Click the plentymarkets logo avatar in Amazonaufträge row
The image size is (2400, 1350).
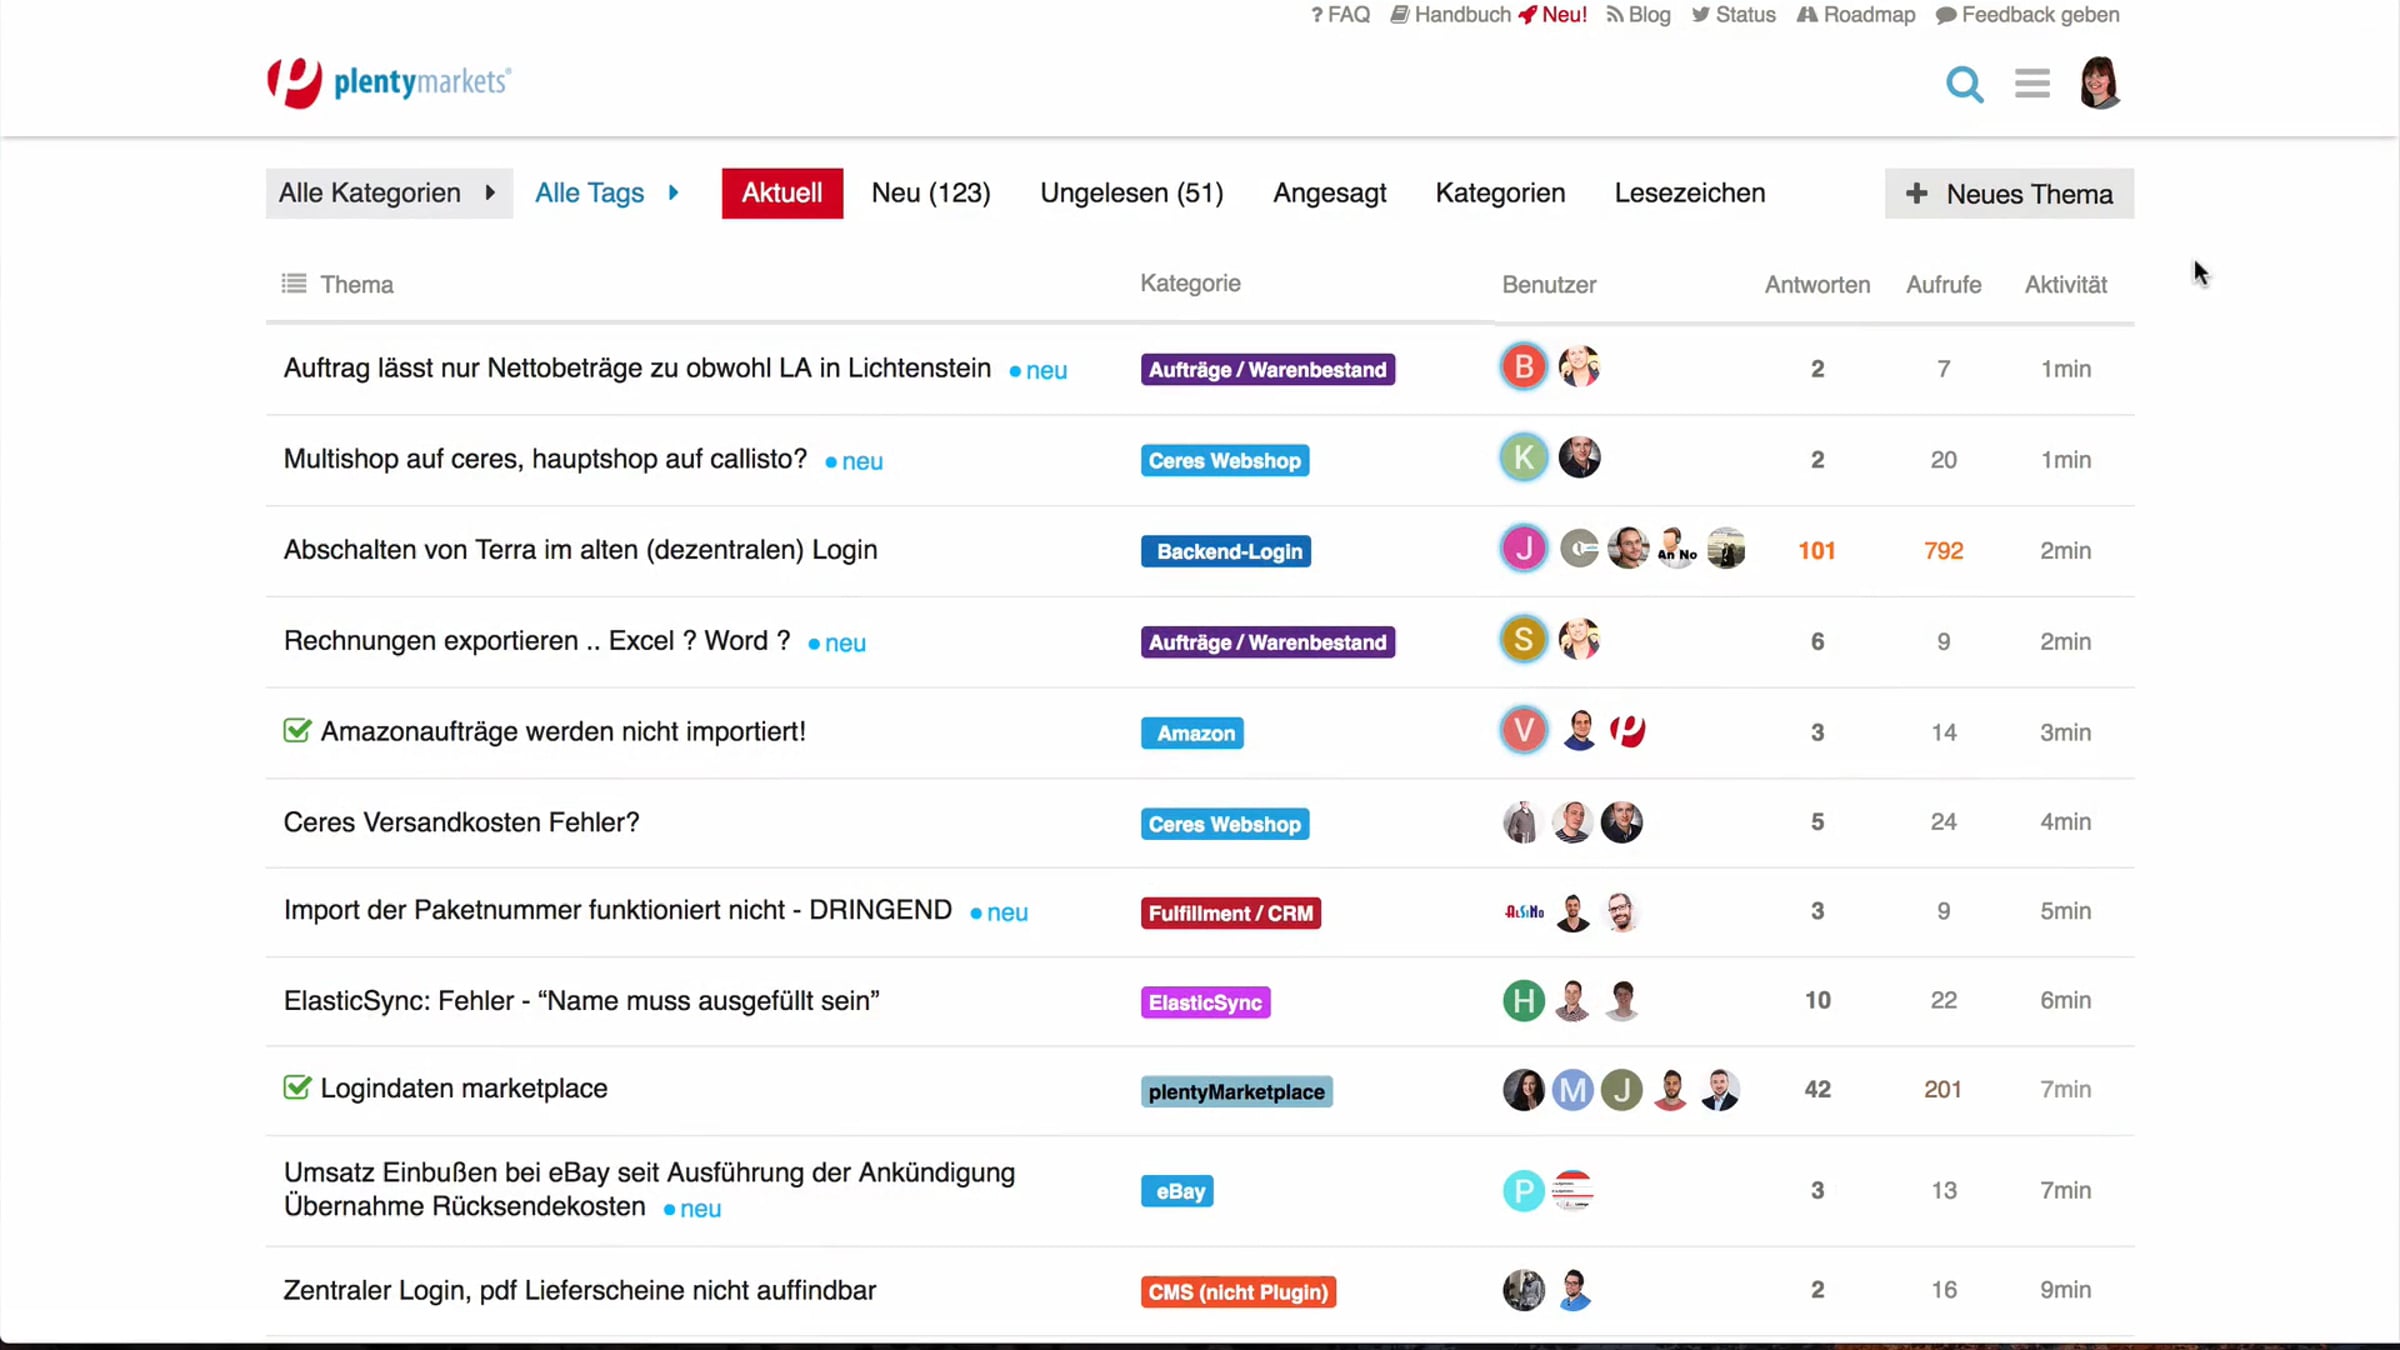1628,731
